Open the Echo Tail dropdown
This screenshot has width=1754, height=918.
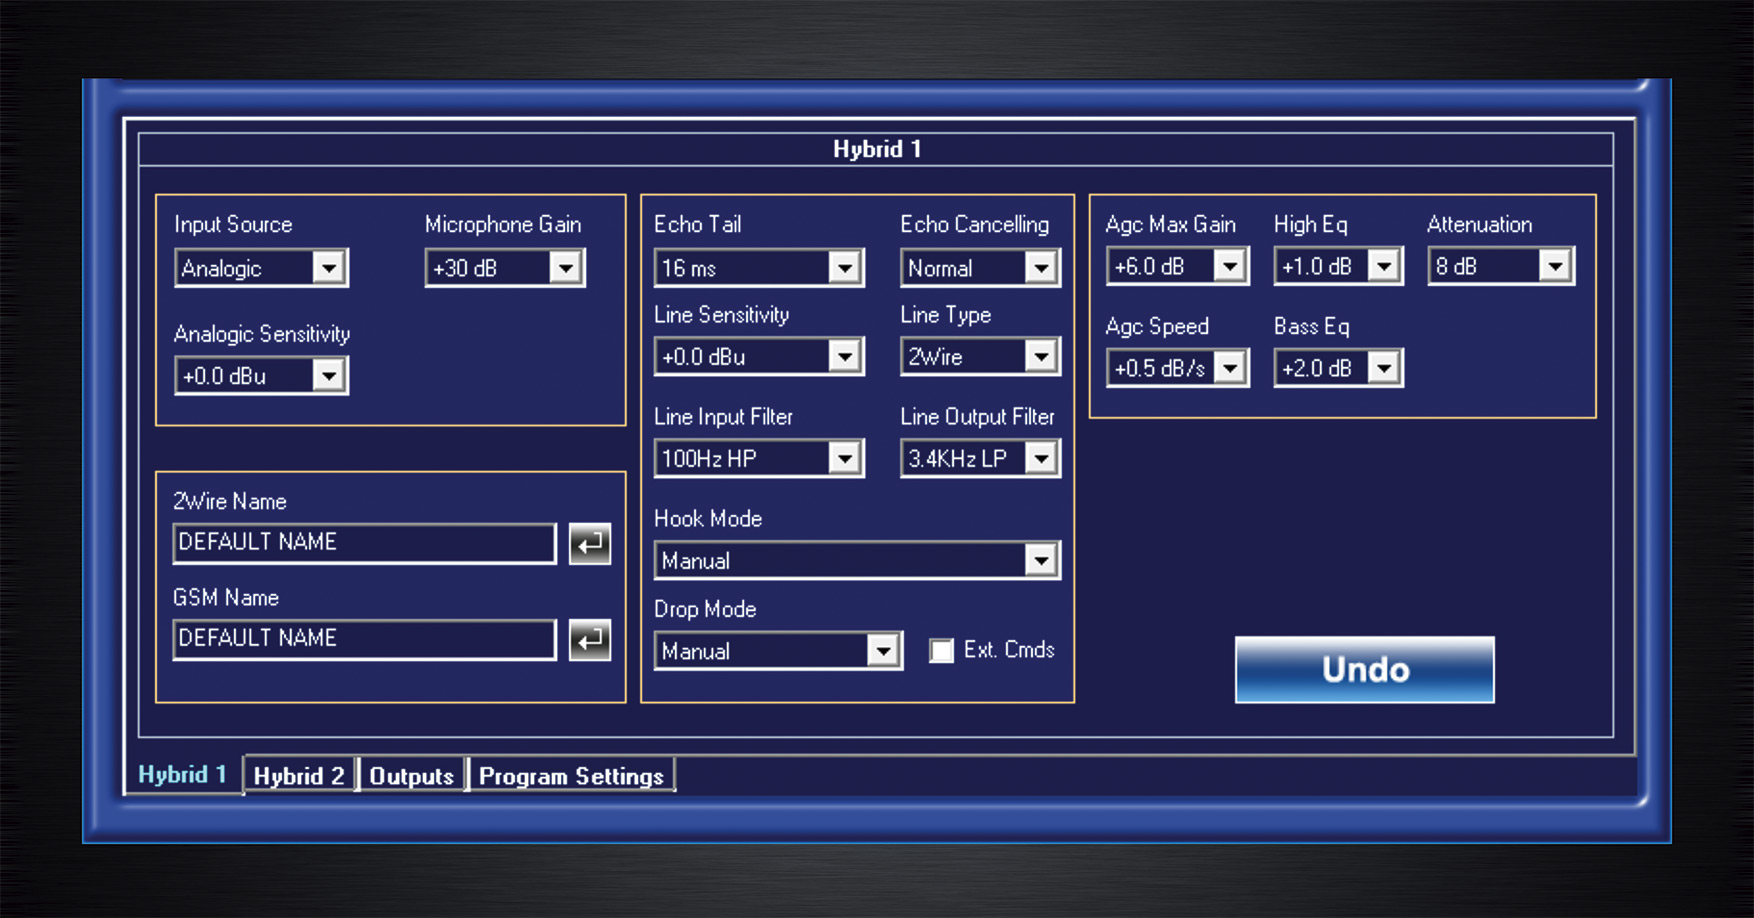843,267
